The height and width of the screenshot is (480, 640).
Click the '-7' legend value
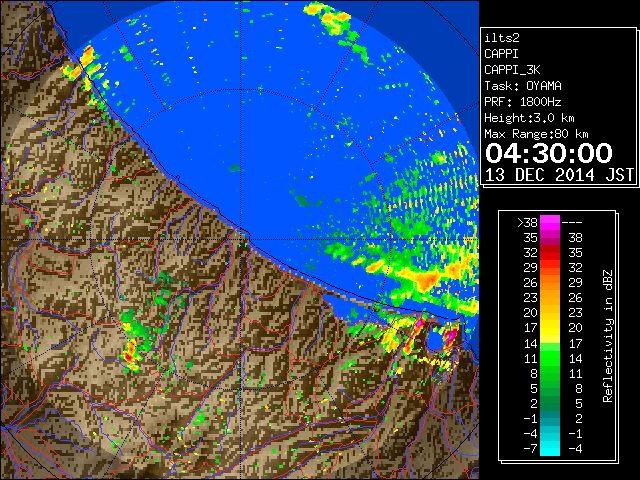(530, 449)
